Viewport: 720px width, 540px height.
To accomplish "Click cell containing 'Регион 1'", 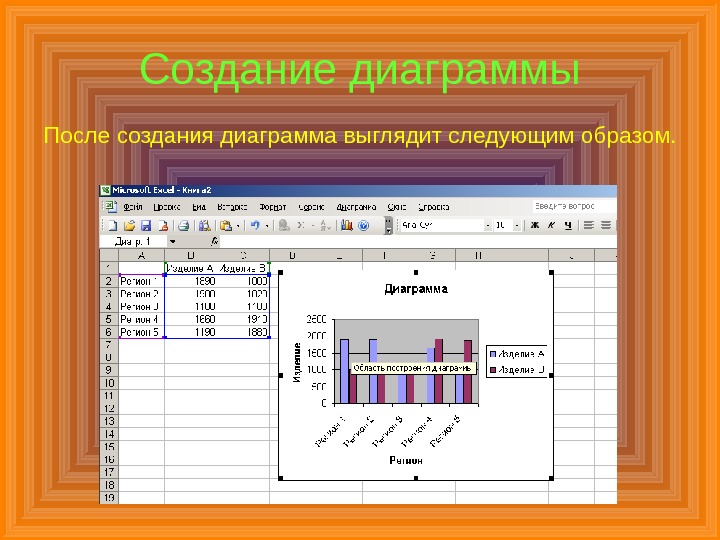I will click(141, 281).
